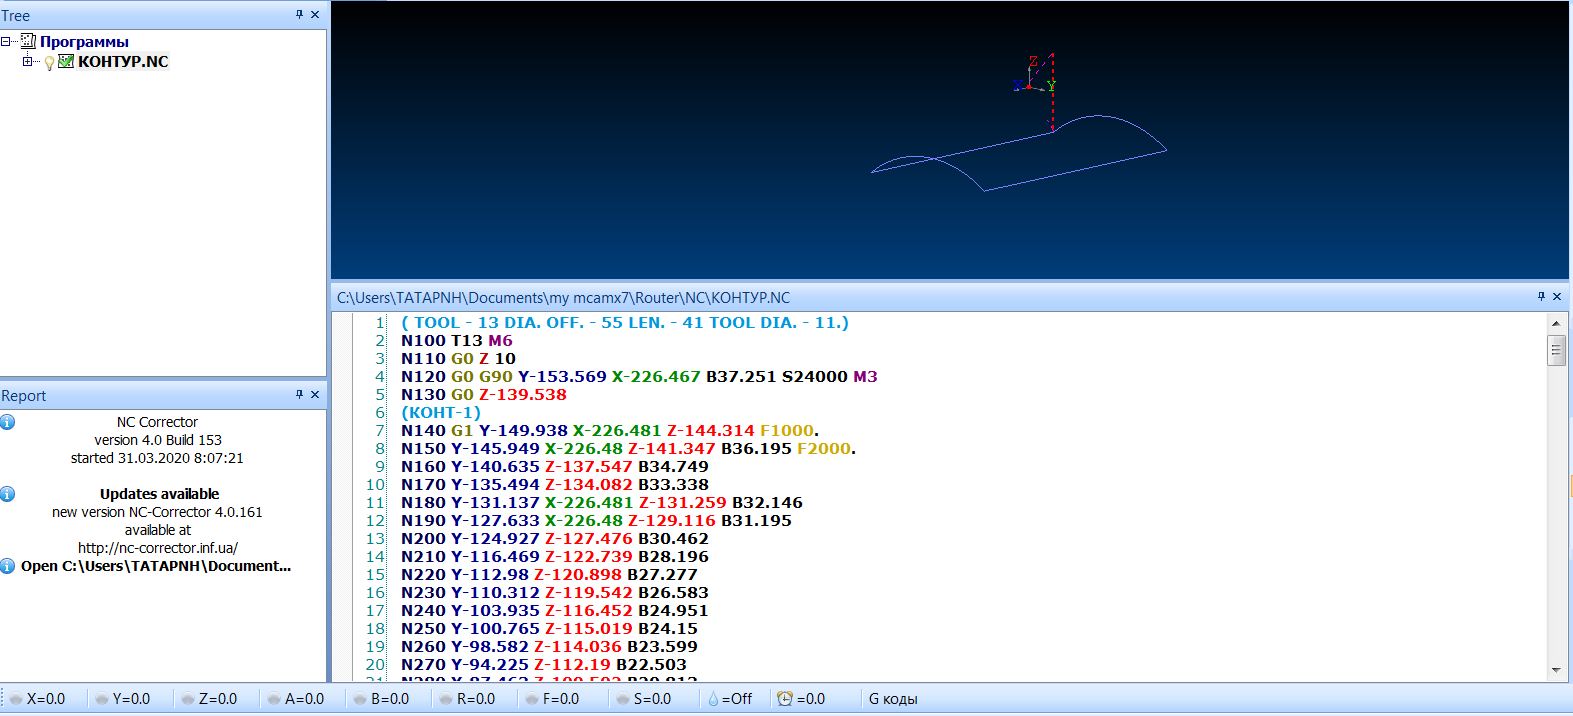Close the Tree panel
The image size is (1573, 716).
(315, 15)
